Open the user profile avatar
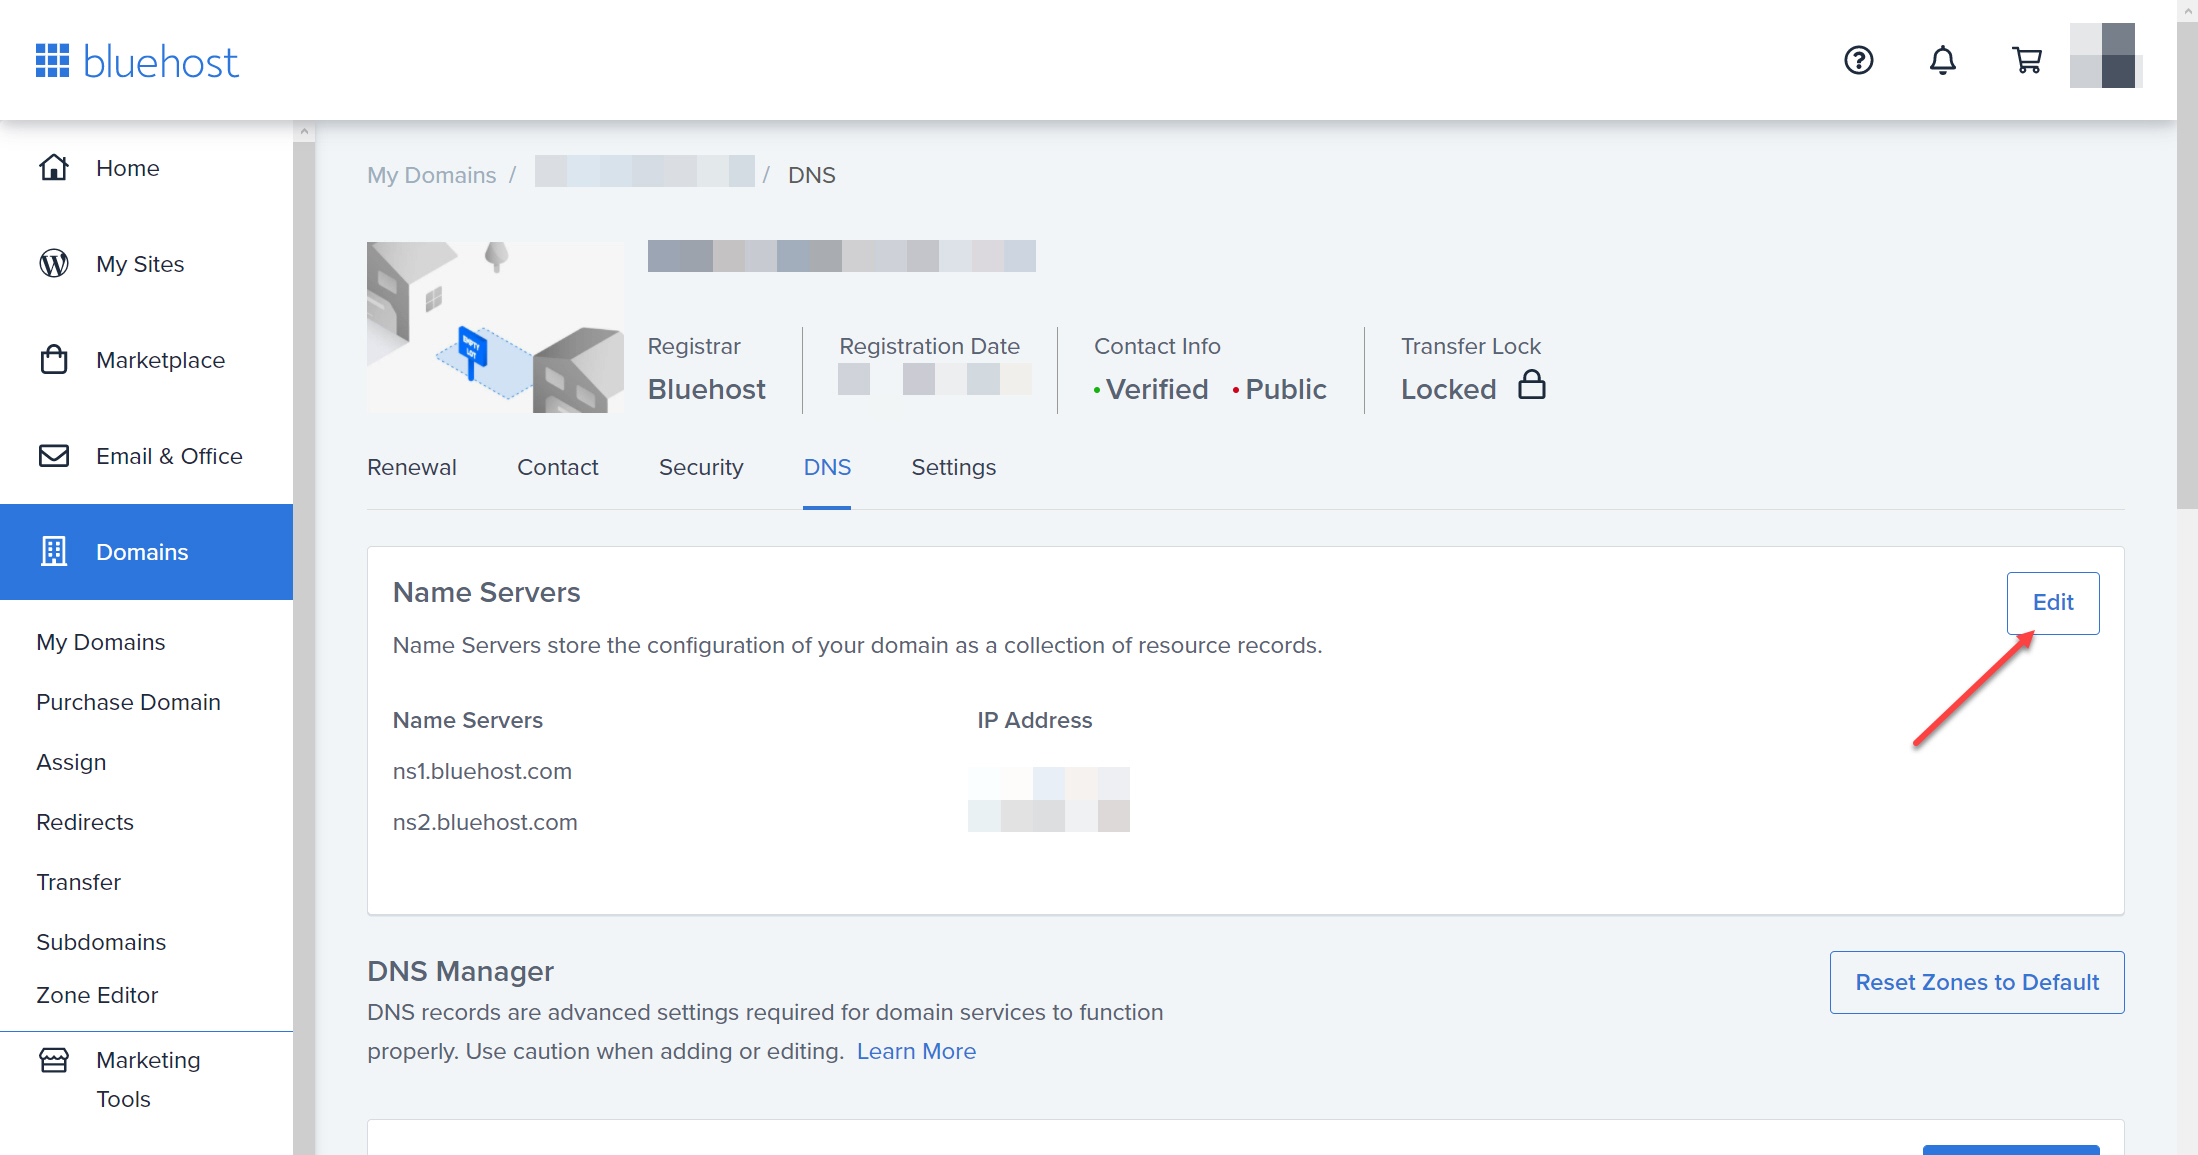Image resolution: width=2198 pixels, height=1155 pixels. (x=2102, y=56)
